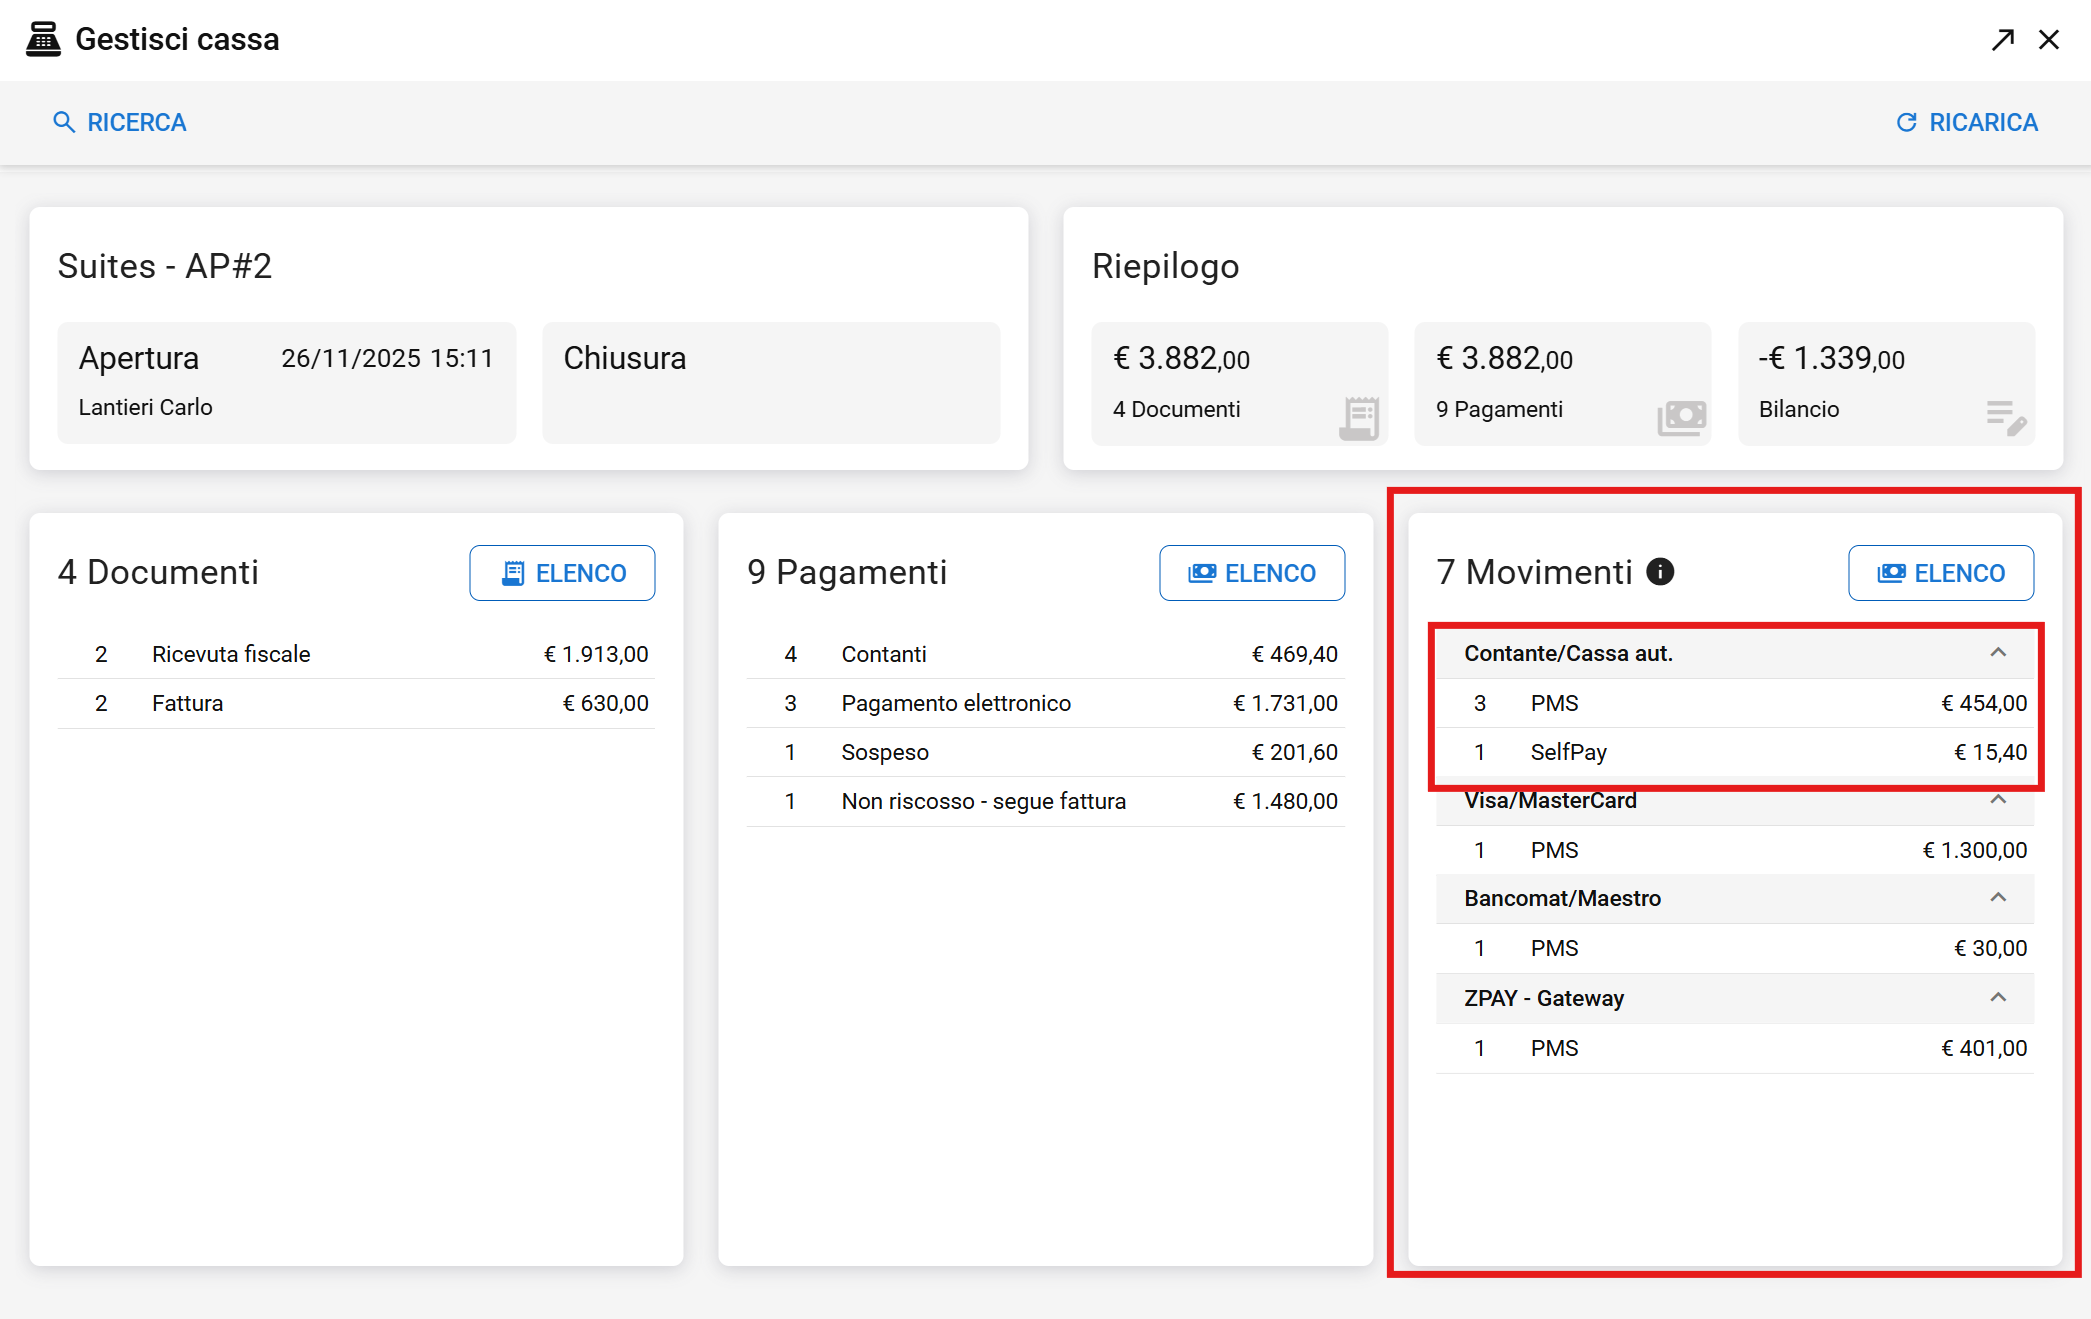Collapse the Bancomat/Maestro section
Viewport: 2091px width, 1319px height.
pyautogui.click(x=1998, y=898)
